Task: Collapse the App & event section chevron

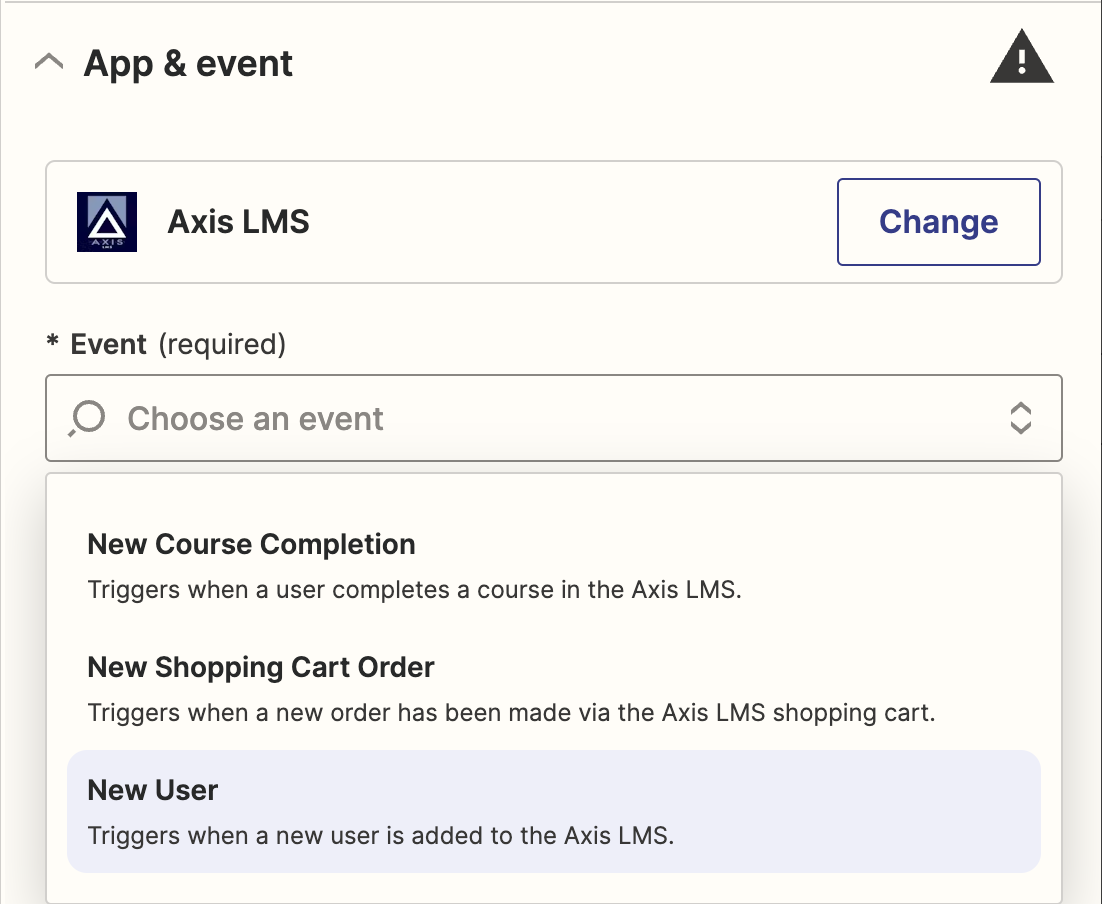Action: click(x=49, y=63)
